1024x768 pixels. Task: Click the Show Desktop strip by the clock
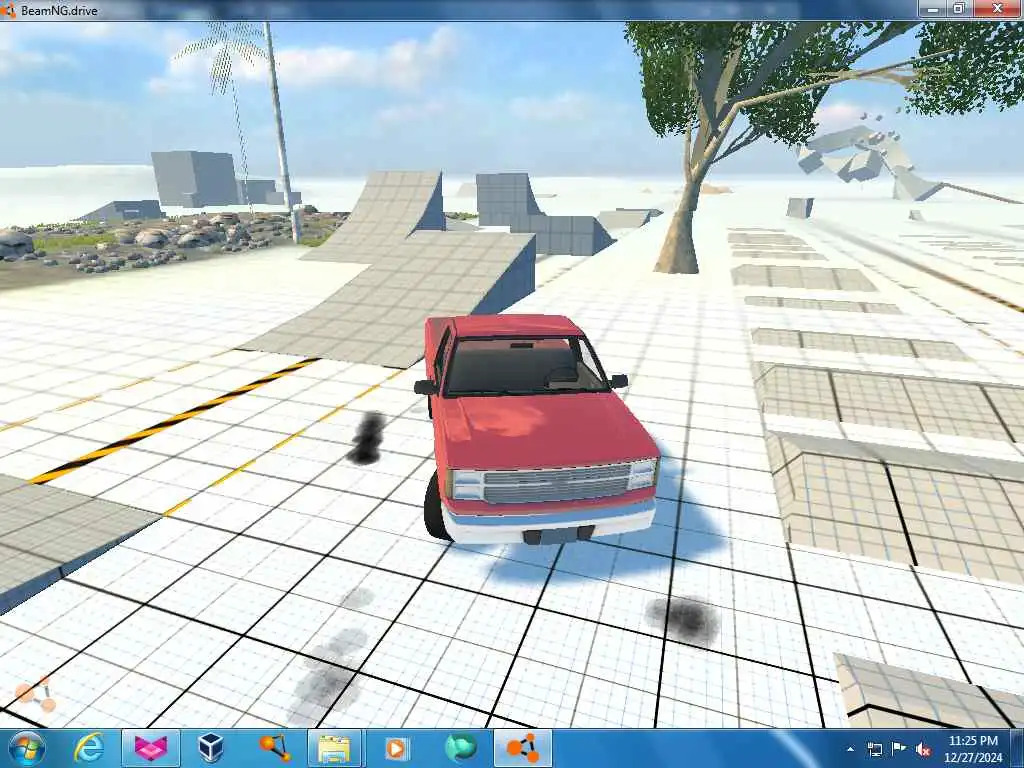click(x=1019, y=748)
